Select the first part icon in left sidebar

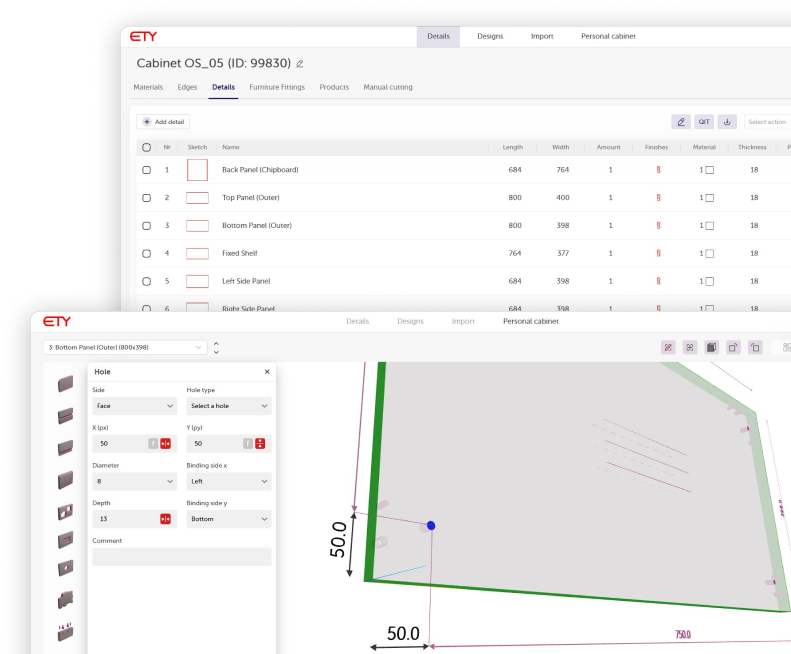click(x=66, y=382)
